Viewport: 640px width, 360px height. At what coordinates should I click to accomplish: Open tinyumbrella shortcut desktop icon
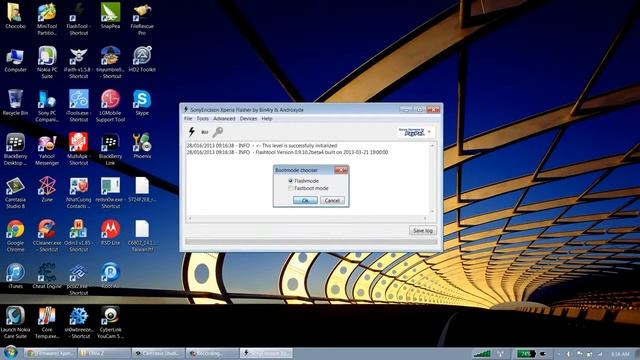point(110,62)
